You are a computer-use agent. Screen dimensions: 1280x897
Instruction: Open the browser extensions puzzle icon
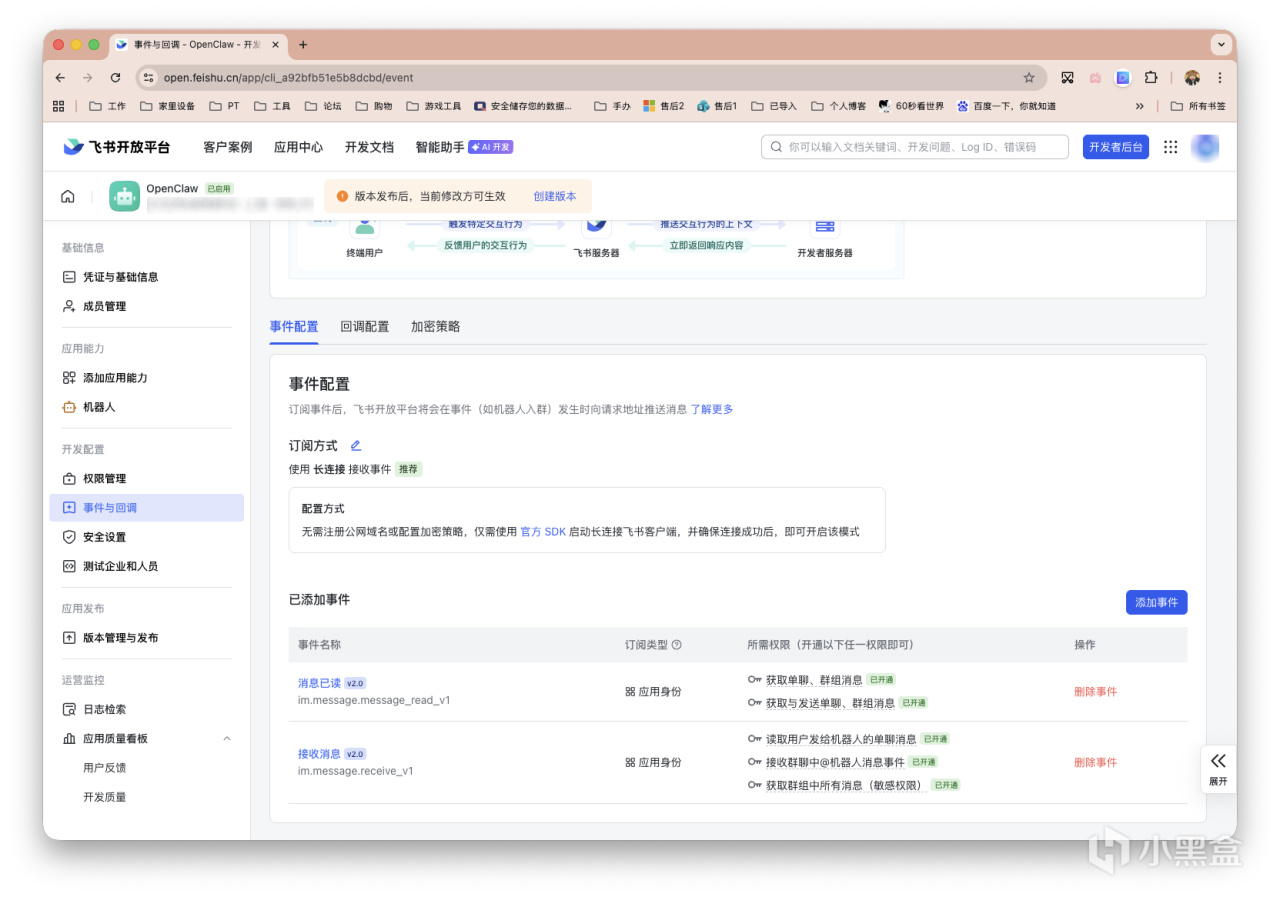(x=1151, y=78)
